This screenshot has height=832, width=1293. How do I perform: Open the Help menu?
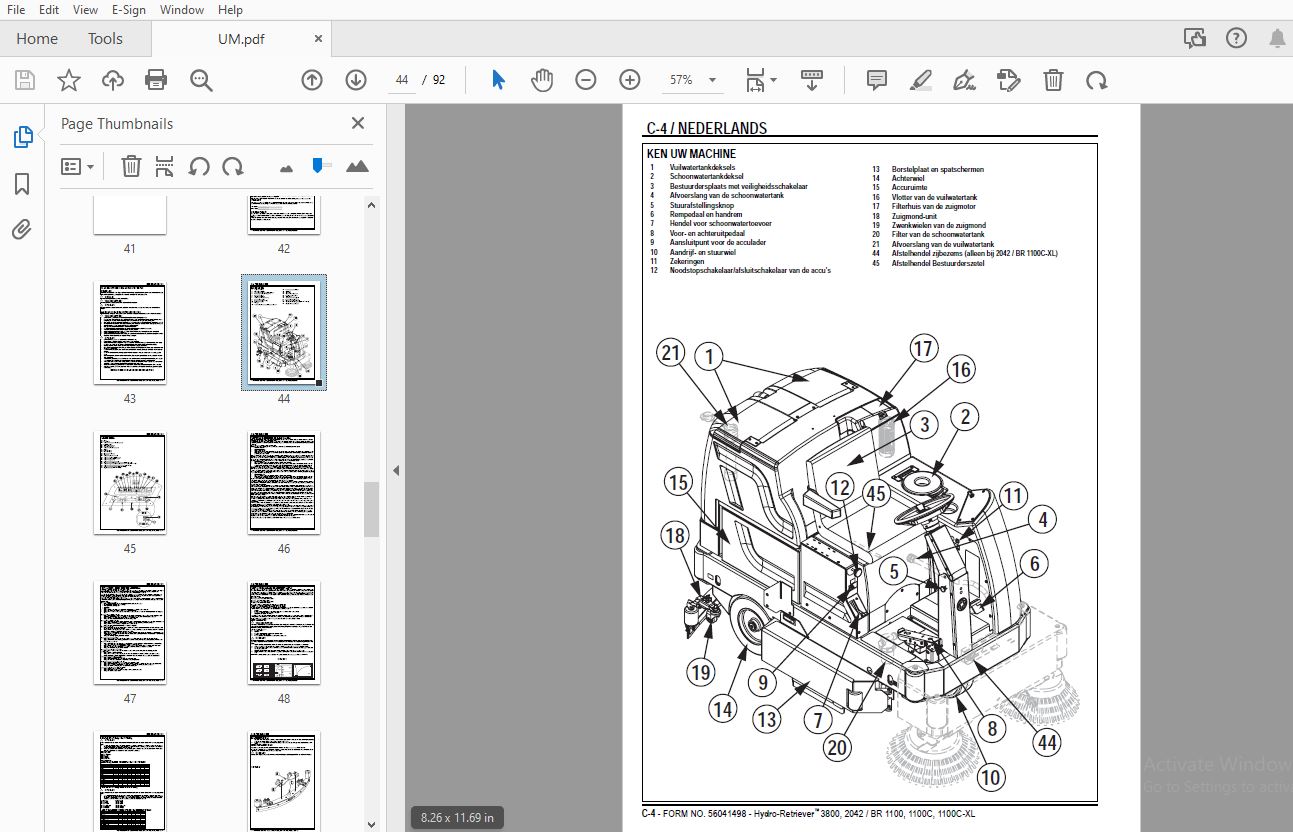[x=230, y=10]
